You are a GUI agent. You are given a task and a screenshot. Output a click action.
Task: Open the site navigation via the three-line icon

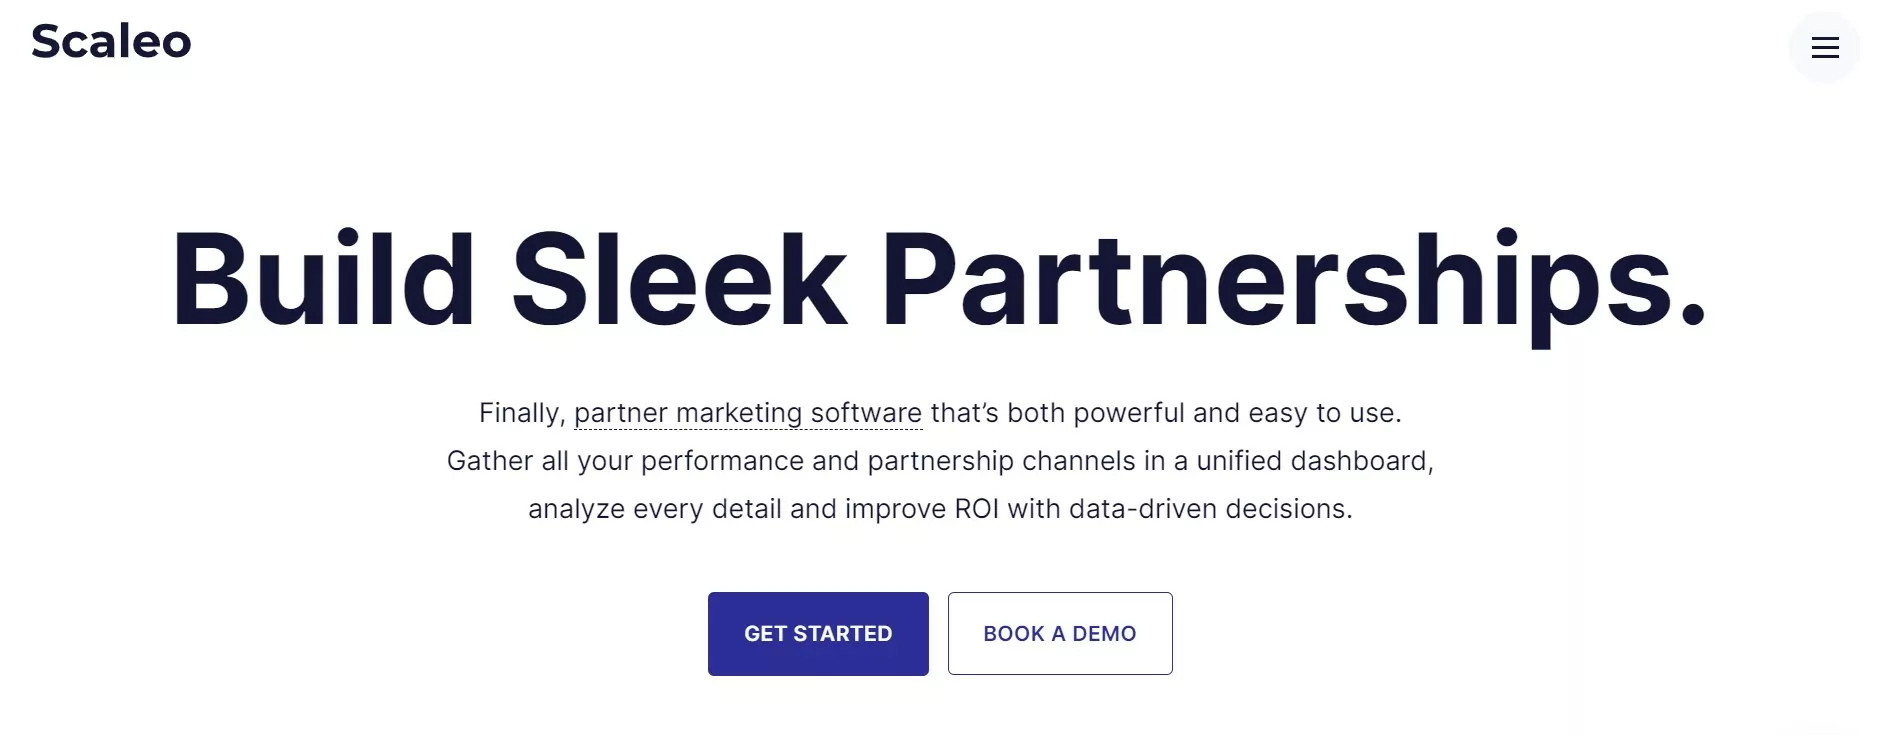coord(1826,47)
